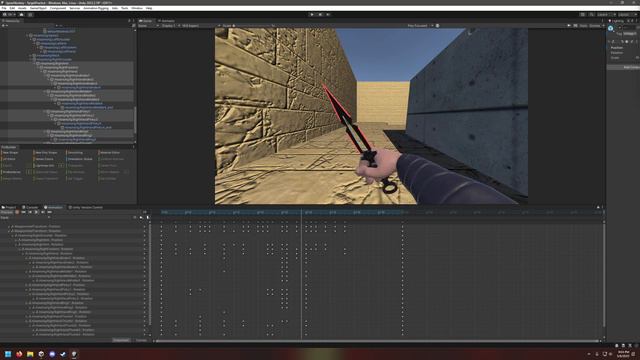This screenshot has width=640, height=360.
Task: Click the cloud services icon
Action: point(22,15)
